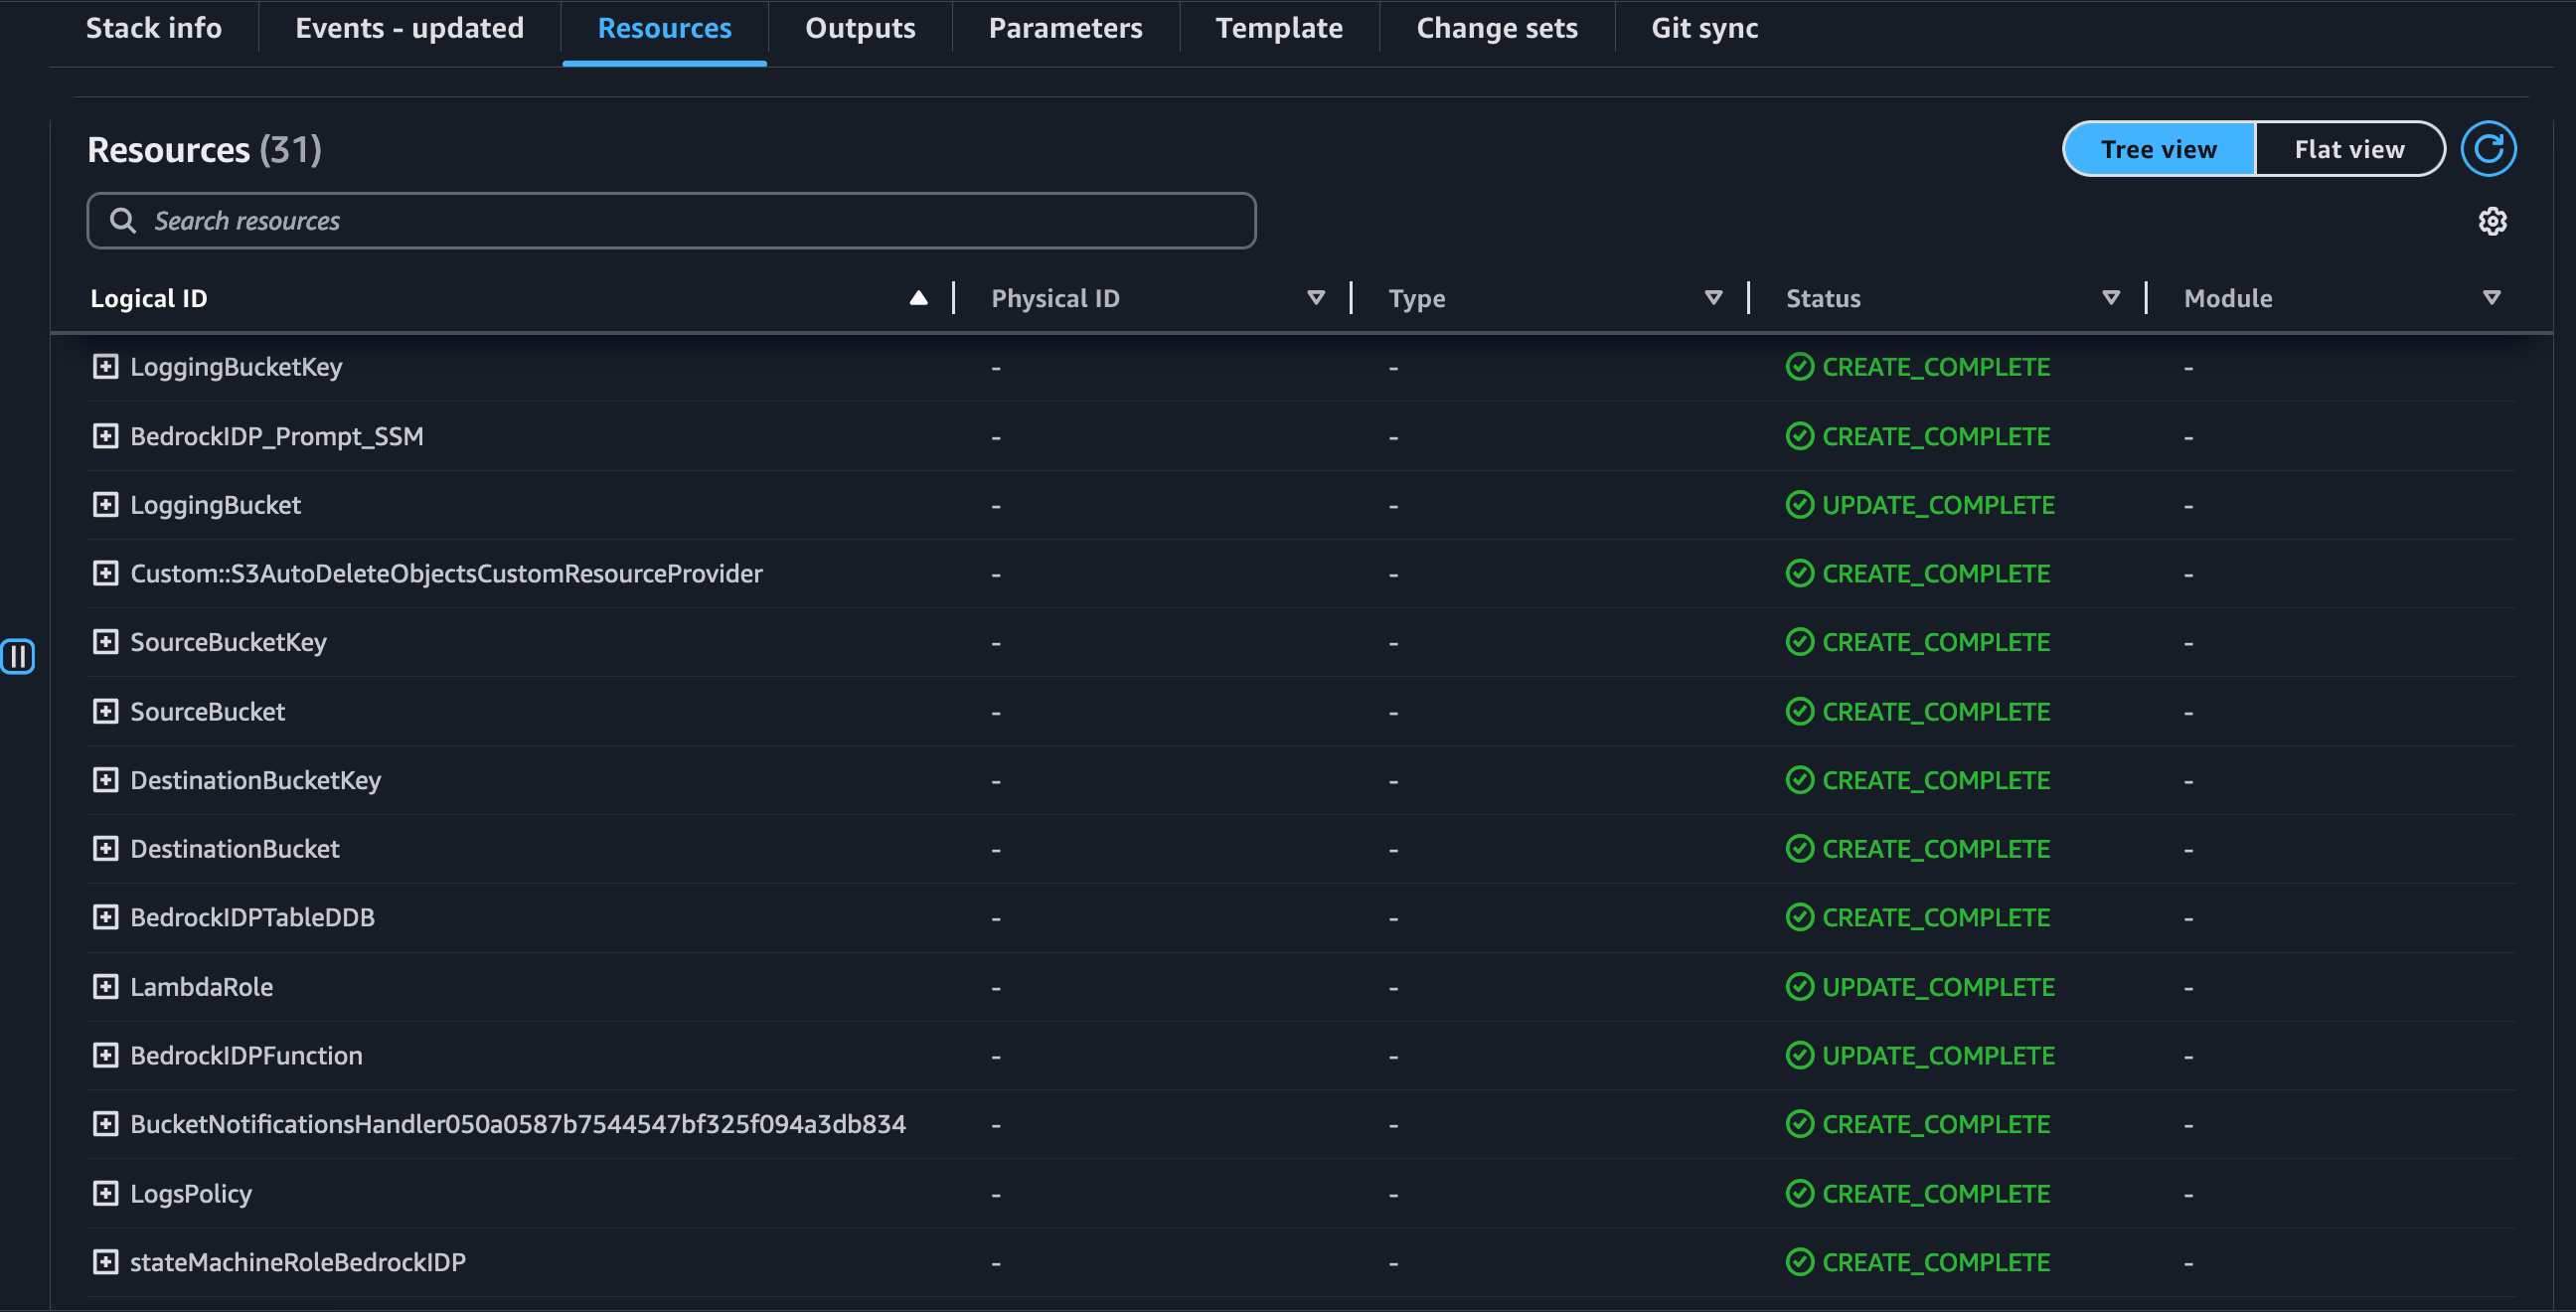Open the Events - updated tab
The height and width of the screenshot is (1312, 2576).
[x=409, y=28]
